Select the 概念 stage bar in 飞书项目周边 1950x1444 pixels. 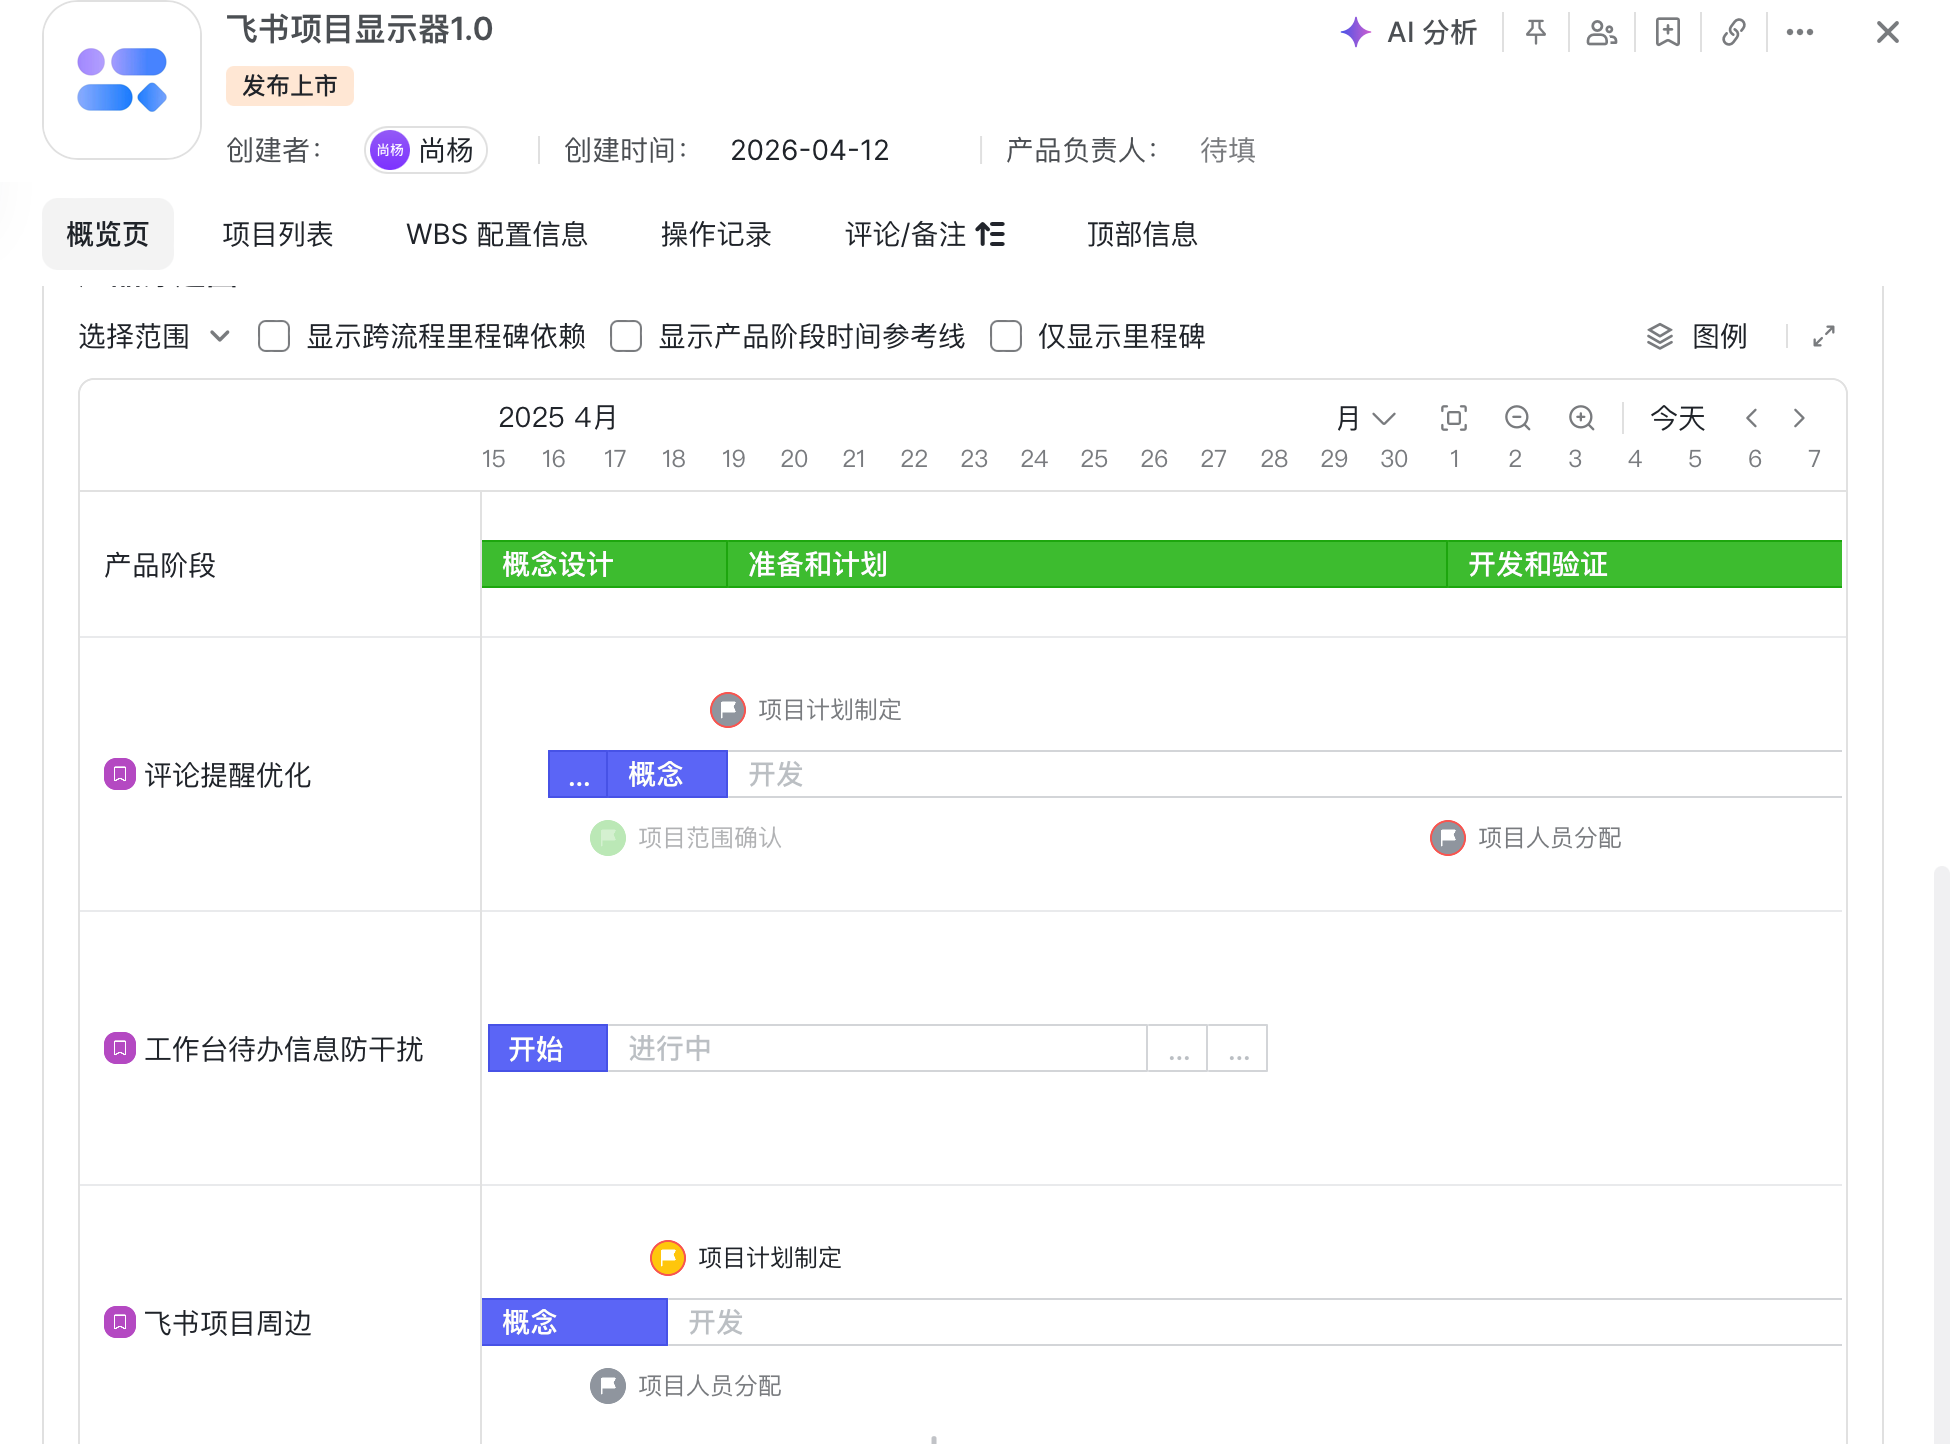tap(575, 1322)
